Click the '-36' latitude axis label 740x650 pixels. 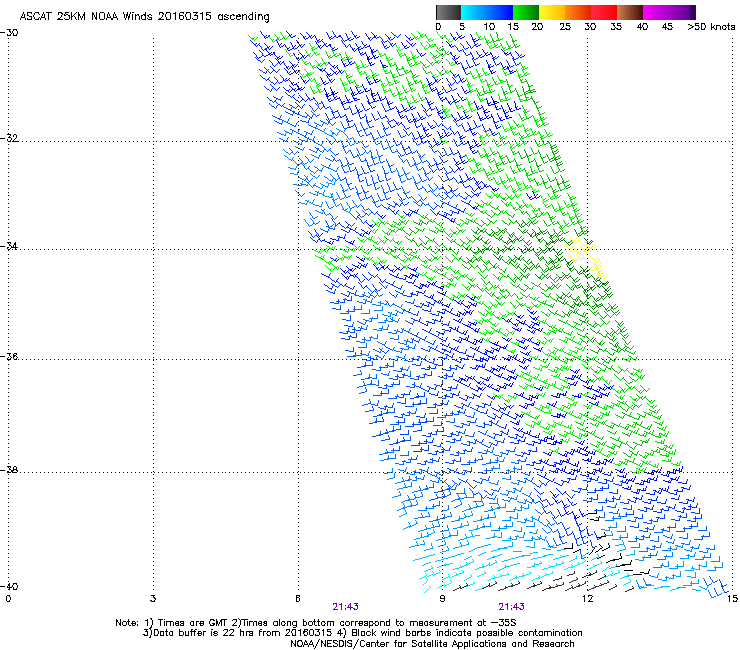click(x=9, y=356)
